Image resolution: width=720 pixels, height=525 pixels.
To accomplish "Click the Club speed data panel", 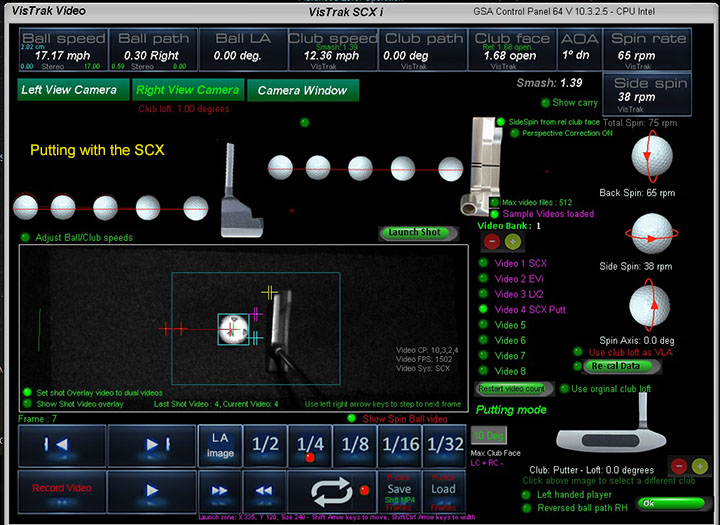I will pyautogui.click(x=333, y=50).
